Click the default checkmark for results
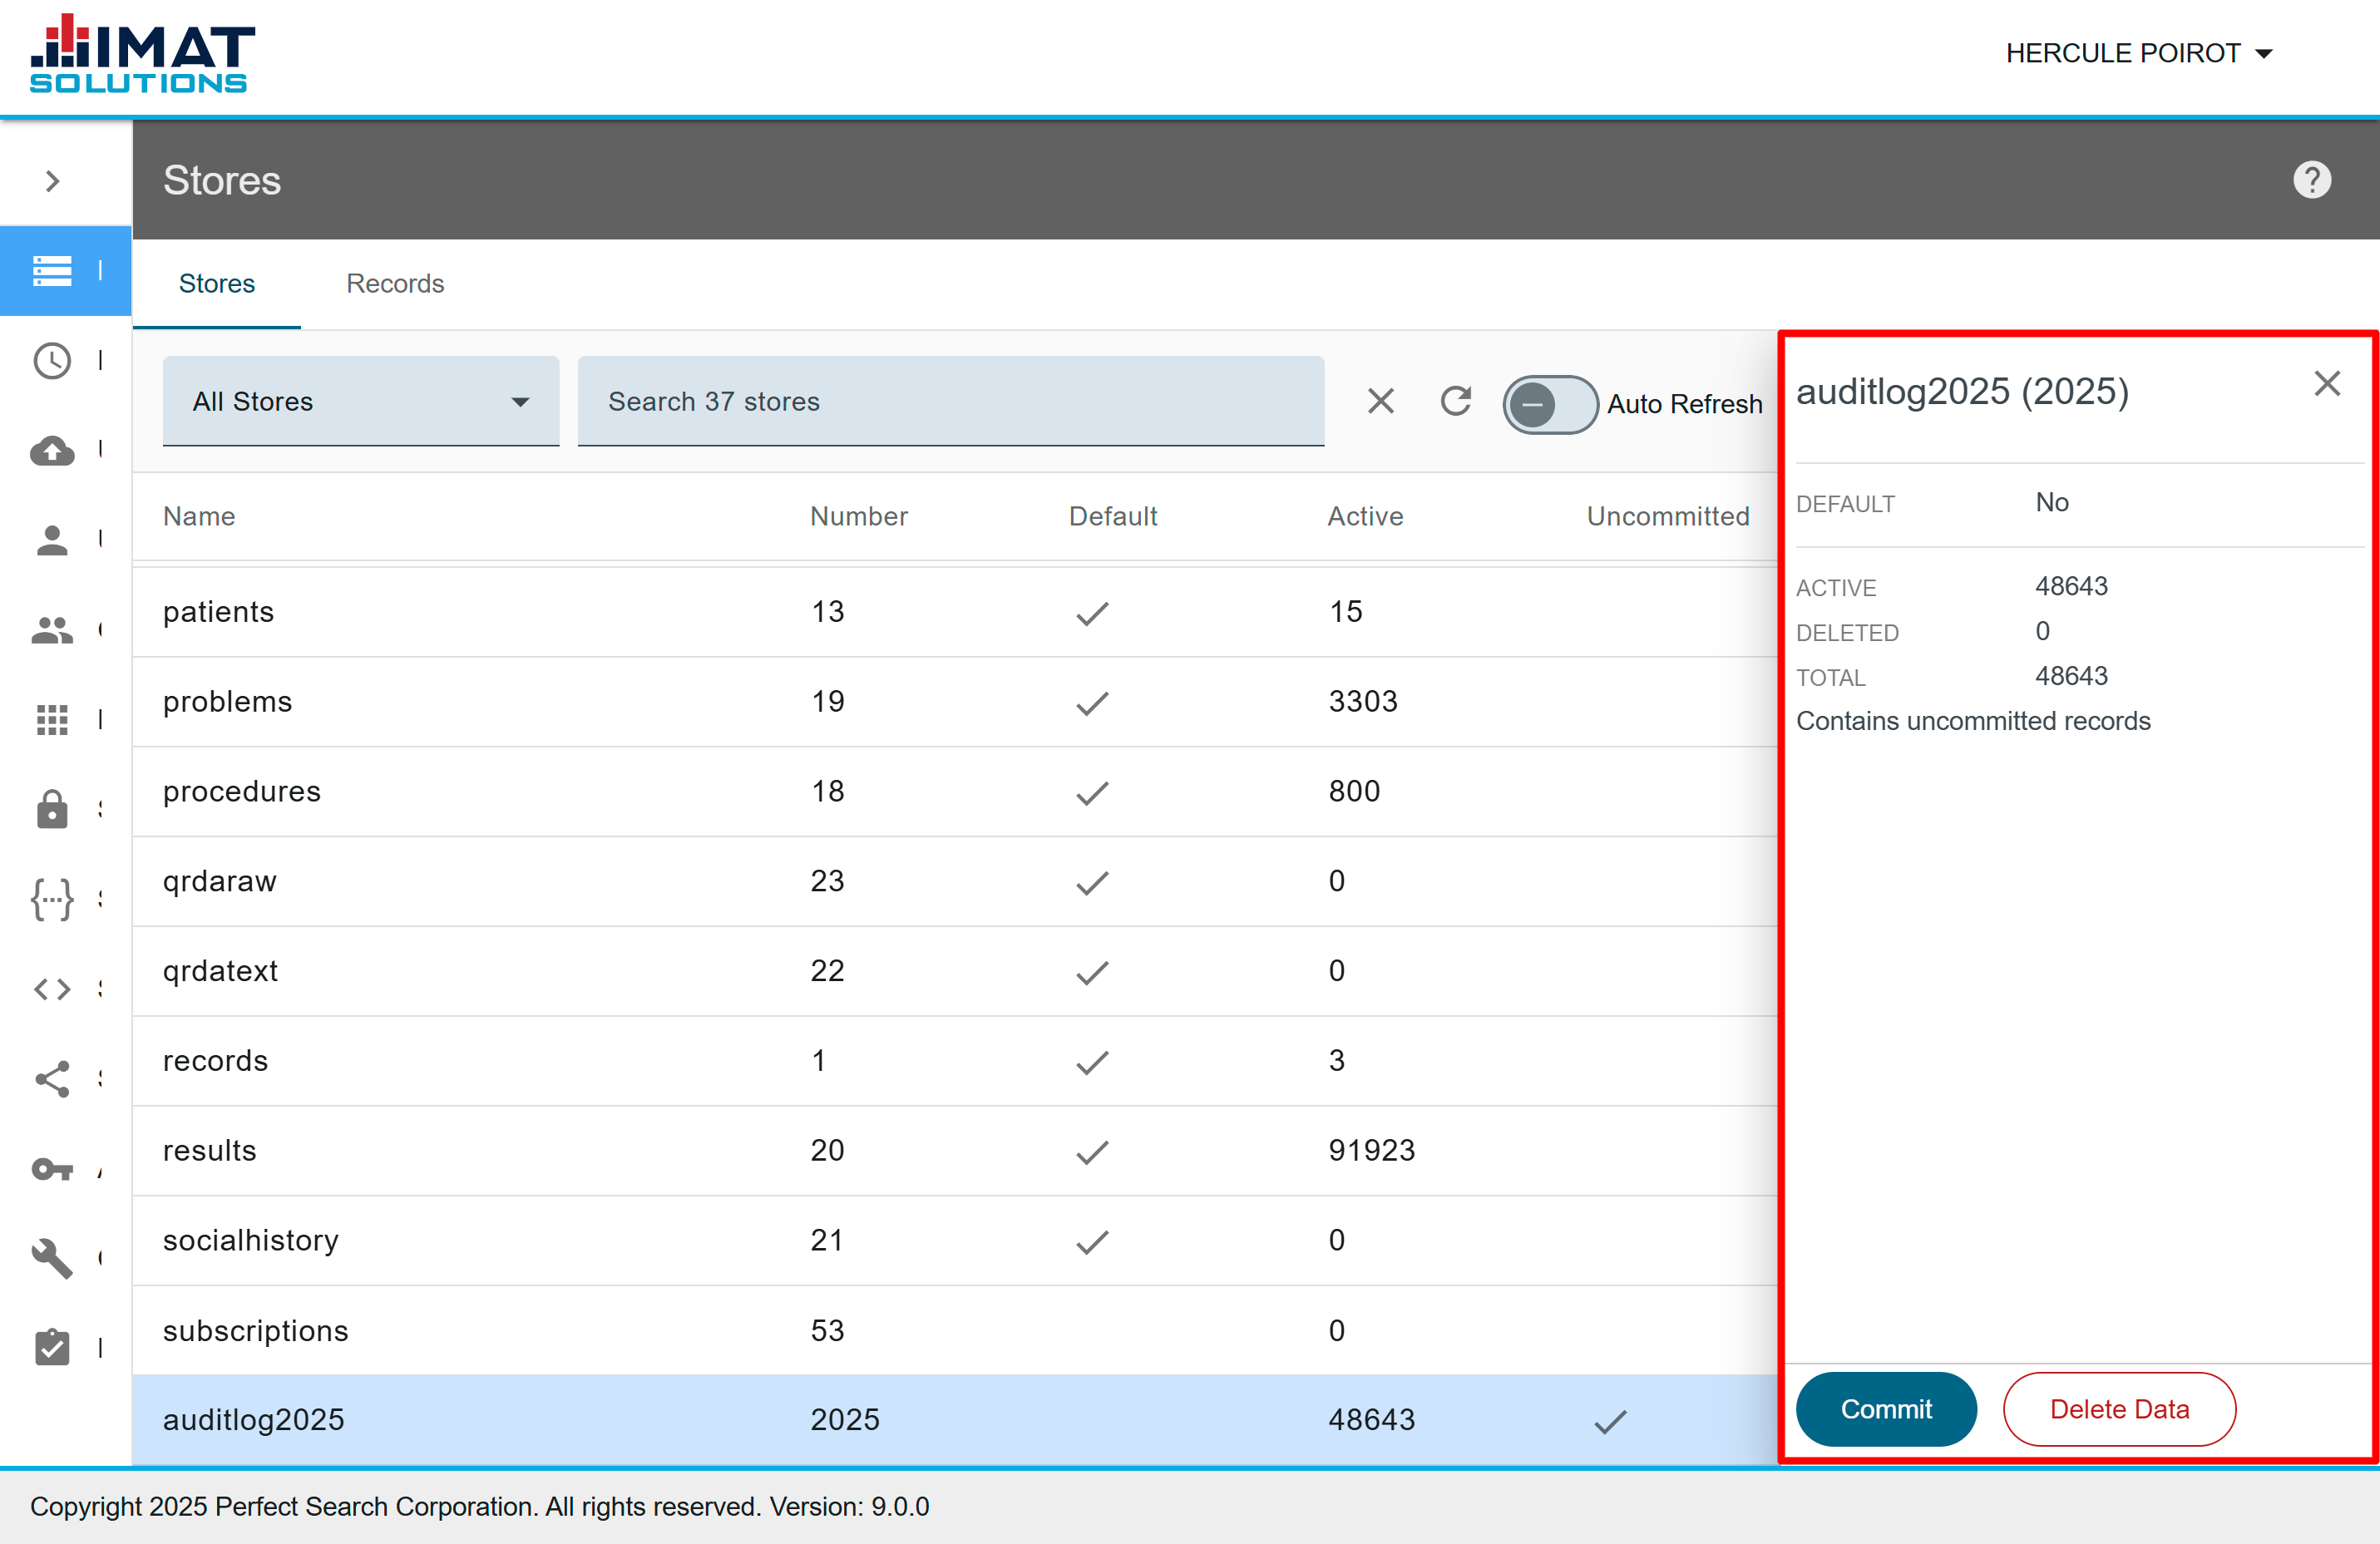The width and height of the screenshot is (2380, 1544). (1092, 1152)
